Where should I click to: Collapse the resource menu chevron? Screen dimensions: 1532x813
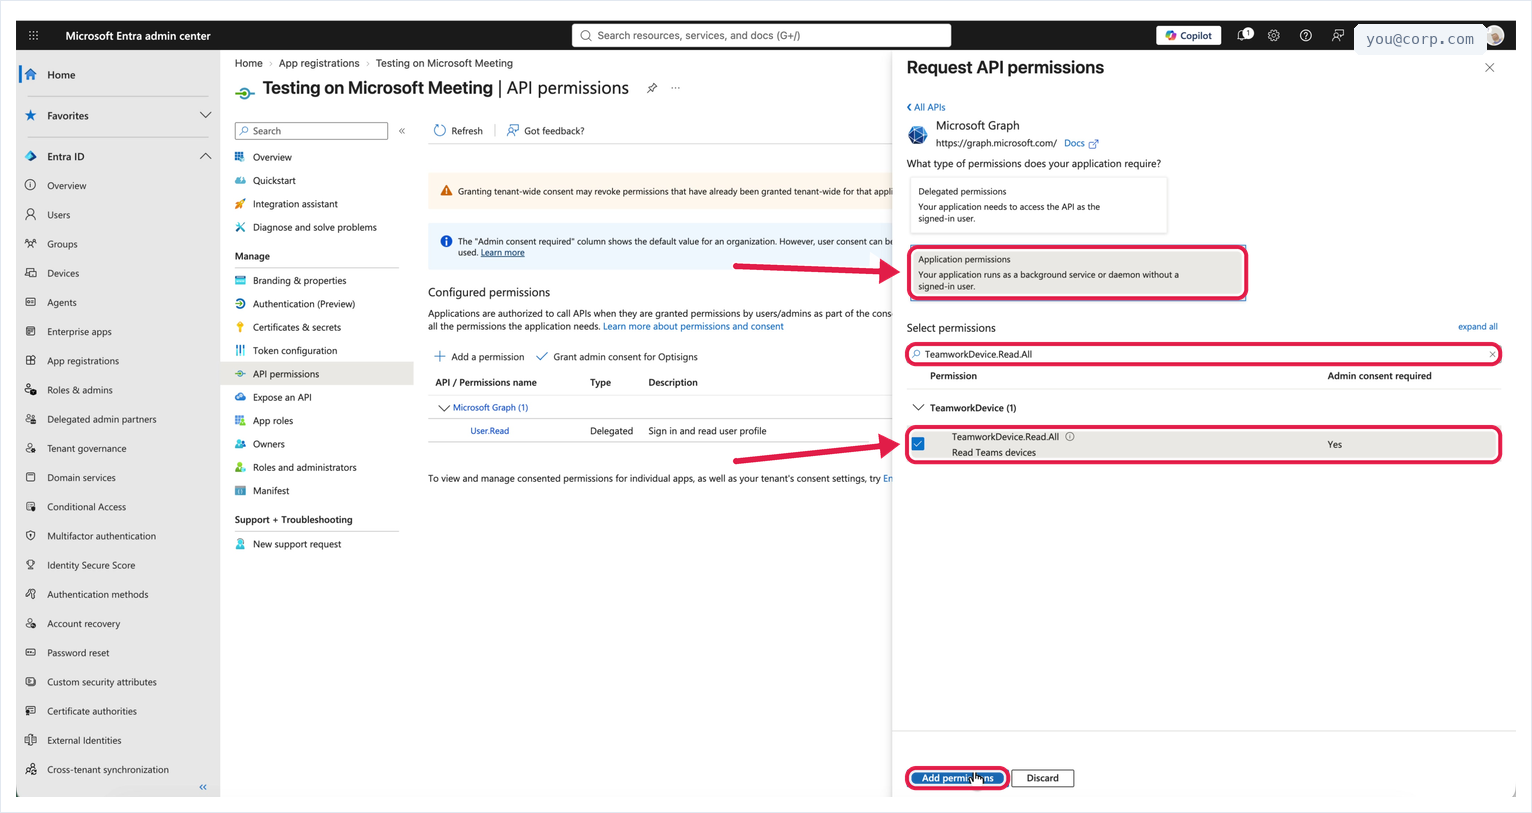click(402, 131)
